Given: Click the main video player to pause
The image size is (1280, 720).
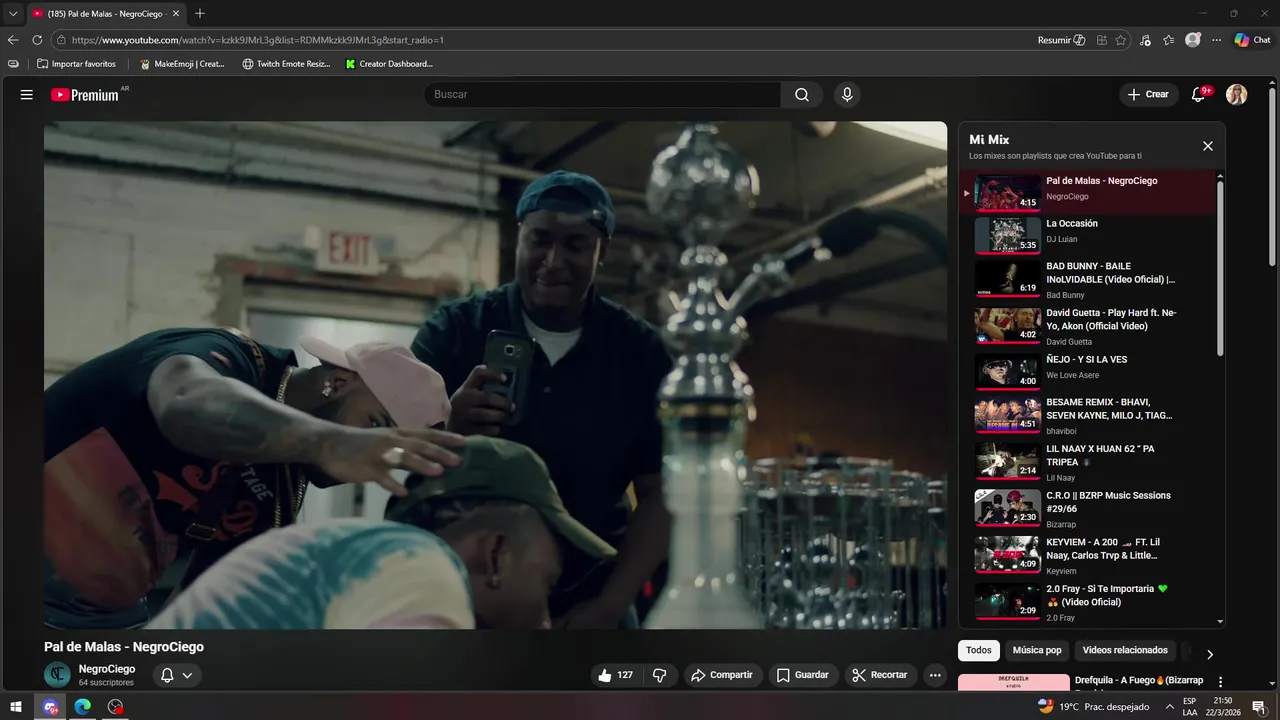Looking at the screenshot, I should (x=495, y=375).
